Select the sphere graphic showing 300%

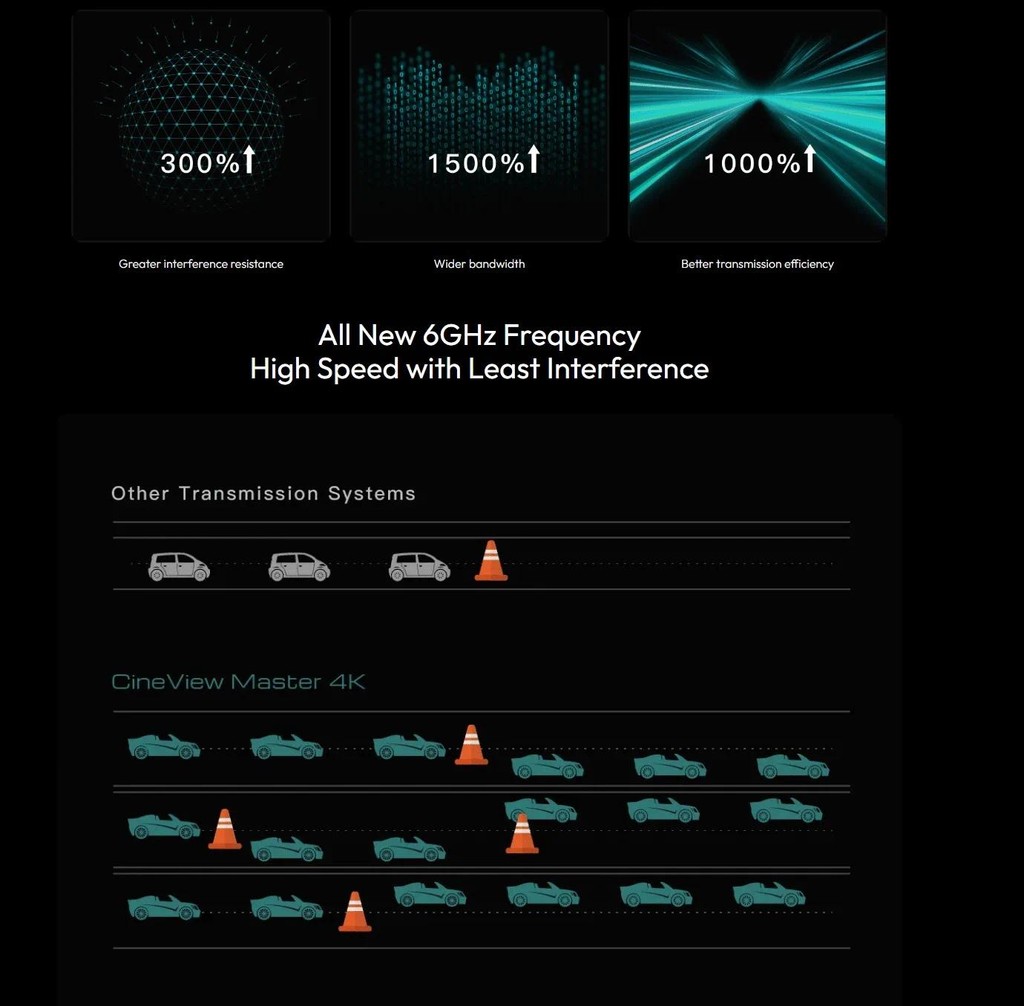201,126
